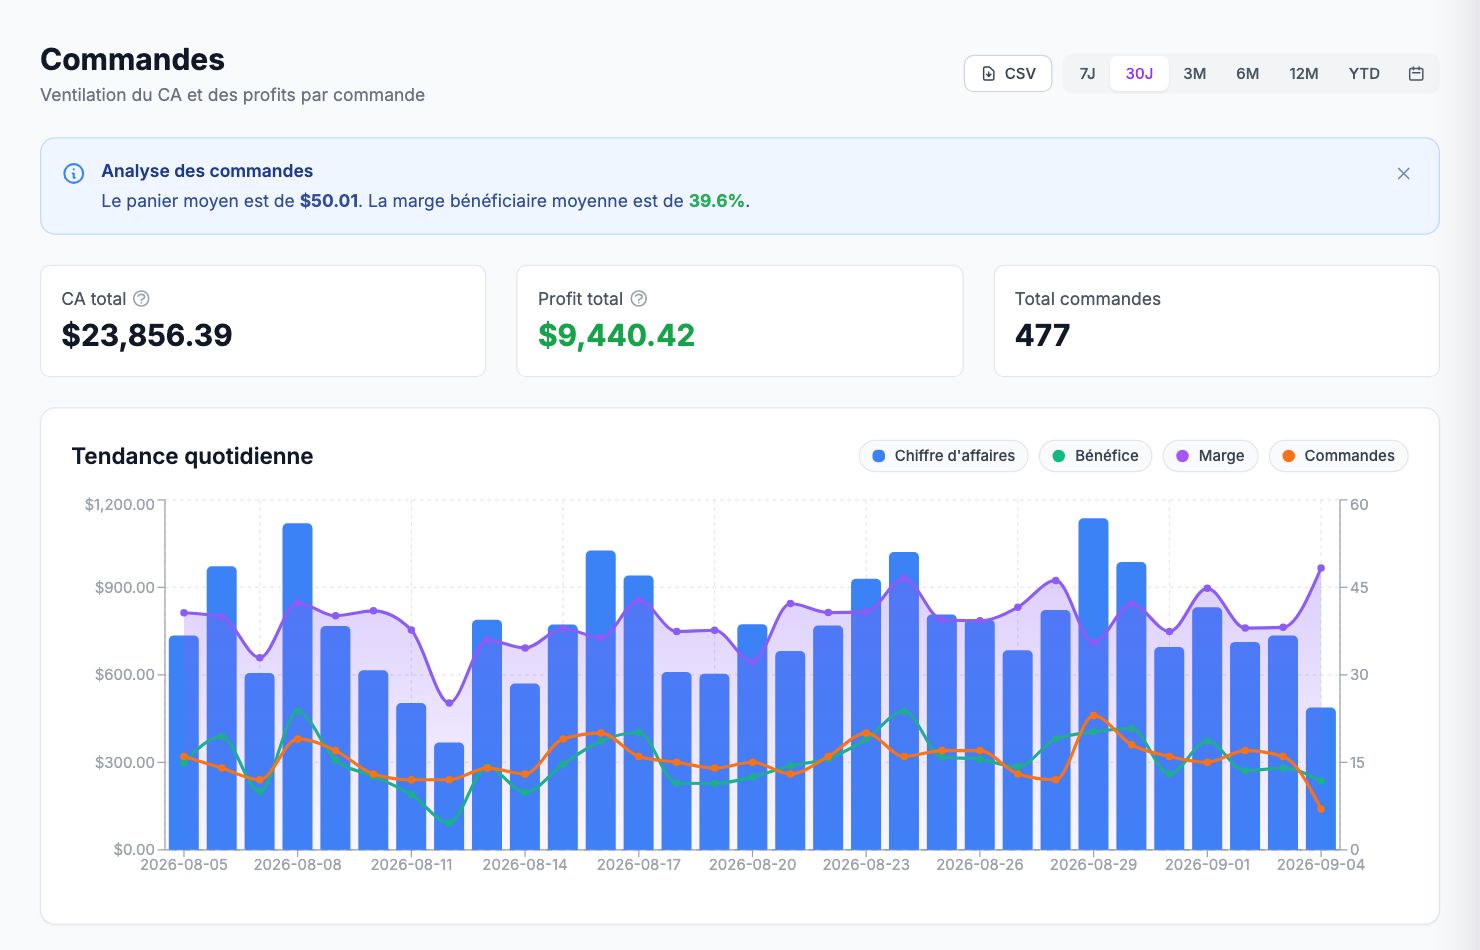This screenshot has width=1480, height=950.
Task: Show help tooltip next to Profit total
Action: pyautogui.click(x=639, y=298)
